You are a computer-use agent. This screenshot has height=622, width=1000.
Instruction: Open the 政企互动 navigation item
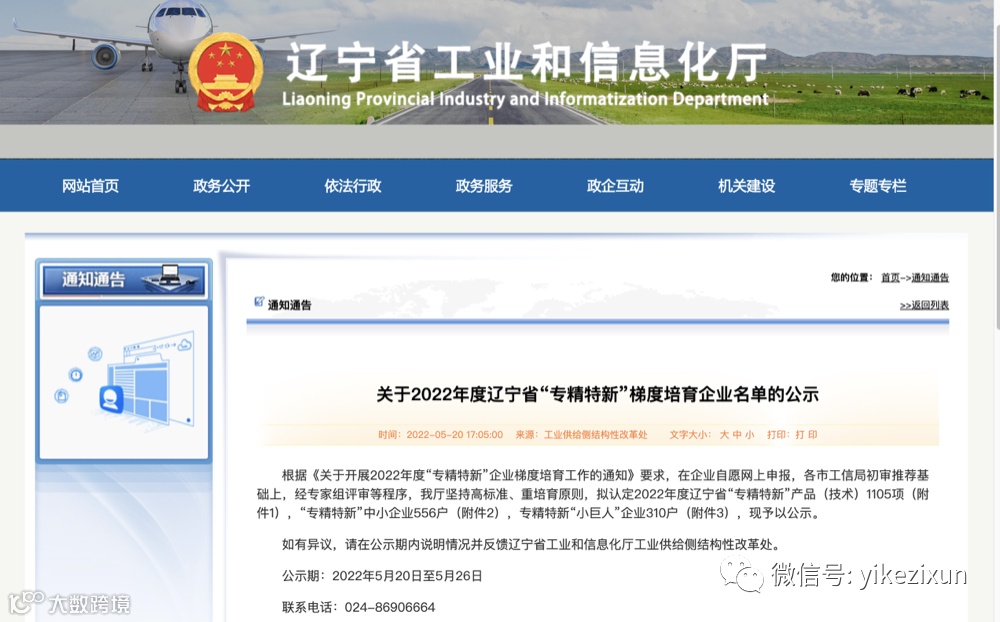[x=615, y=186]
